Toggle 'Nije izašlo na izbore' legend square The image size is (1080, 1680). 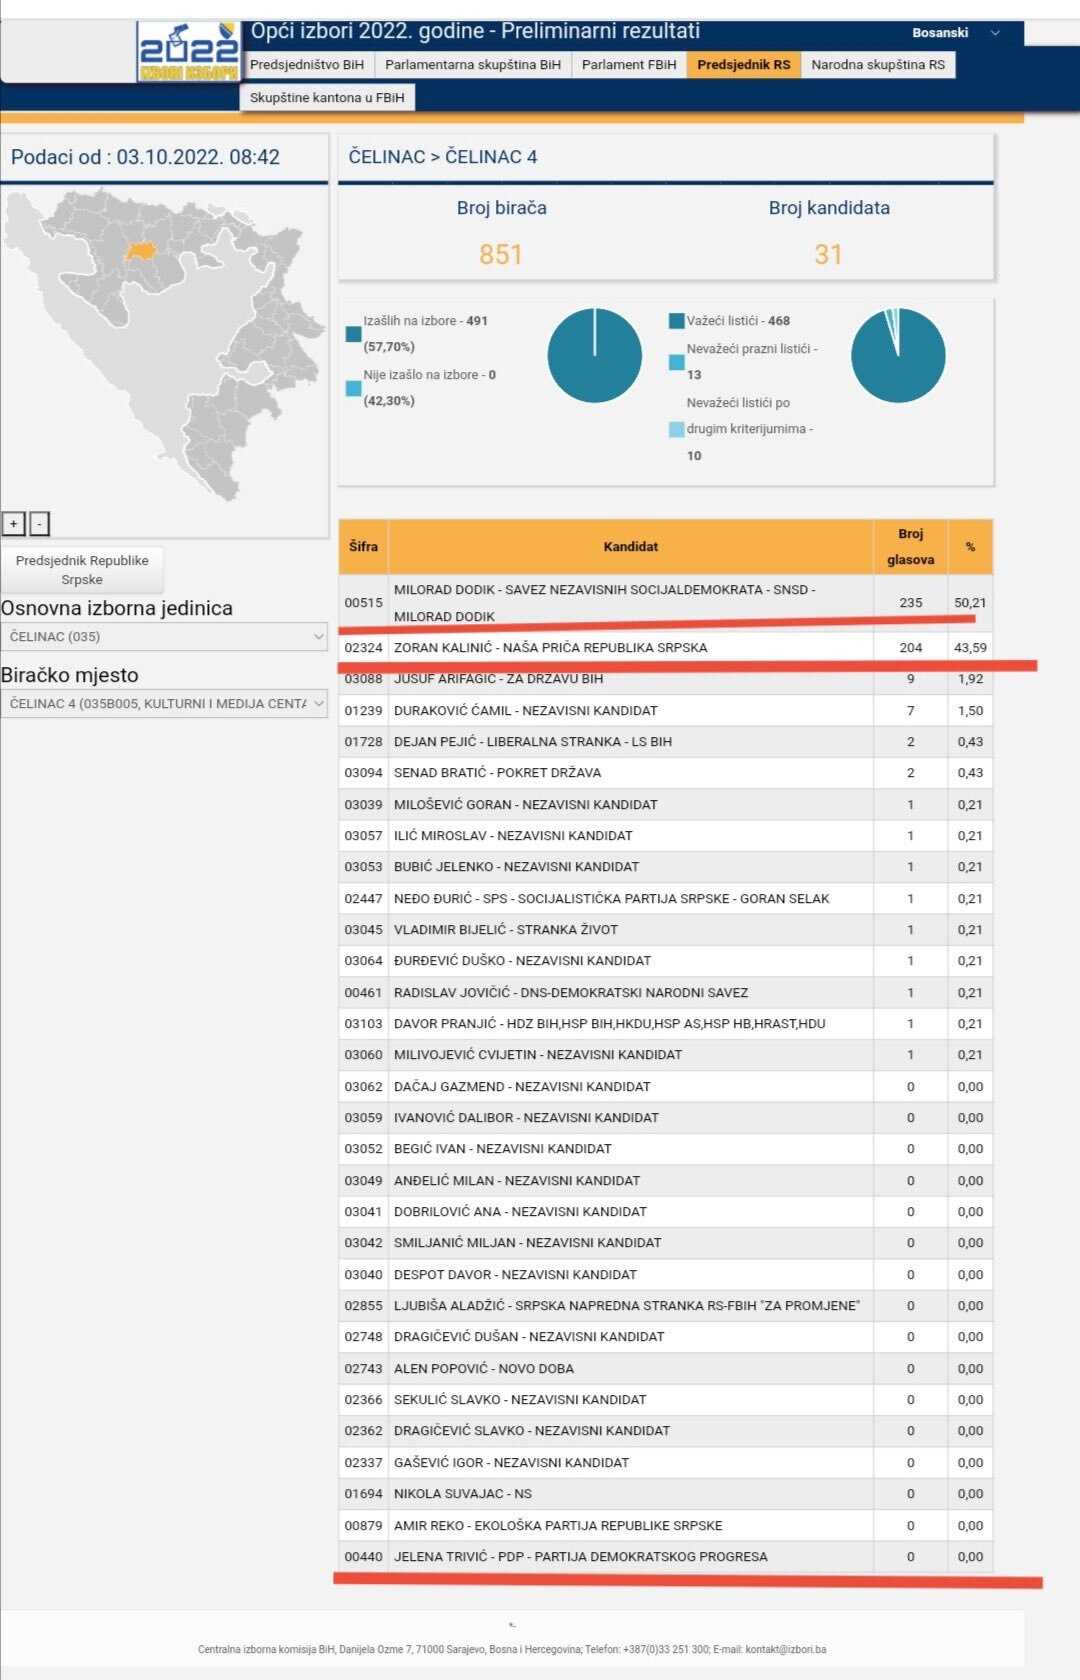pos(353,388)
